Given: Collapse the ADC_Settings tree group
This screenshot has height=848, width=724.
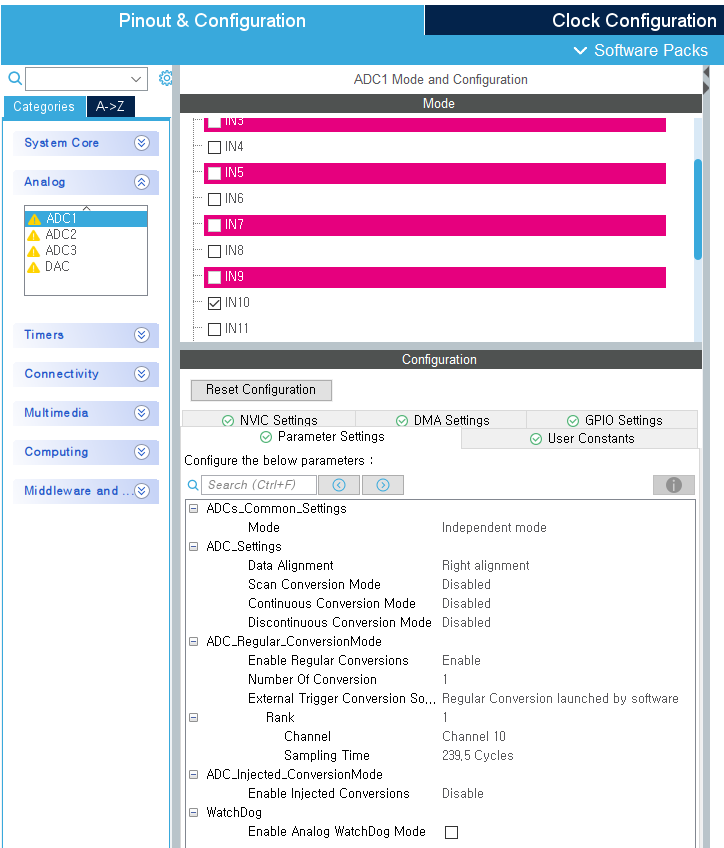Looking at the screenshot, I should tap(193, 547).
